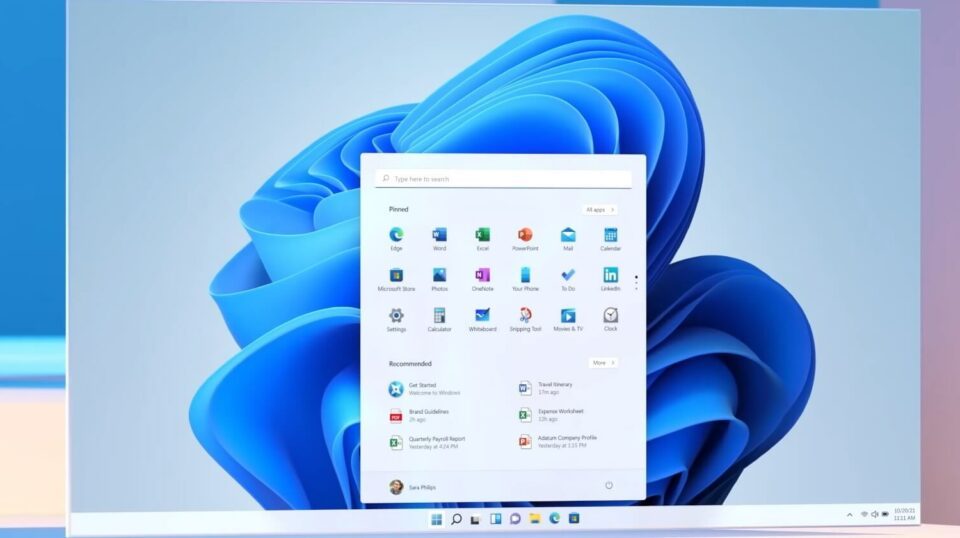Open Edge from pinned apps
Image resolution: width=960 pixels, height=538 pixels.
coord(396,238)
